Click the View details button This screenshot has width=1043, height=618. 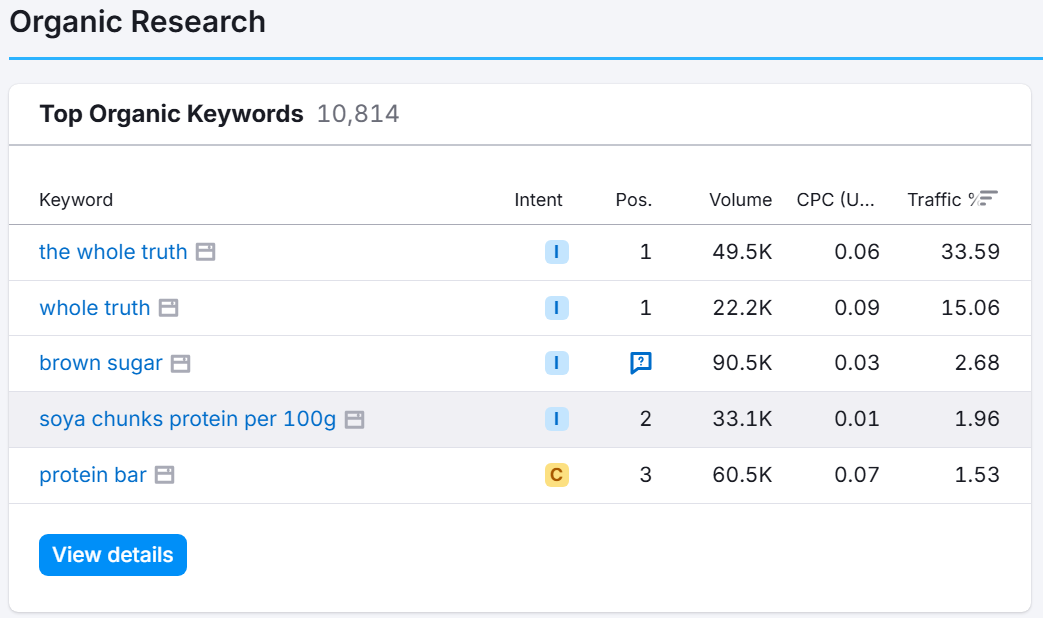click(x=113, y=555)
